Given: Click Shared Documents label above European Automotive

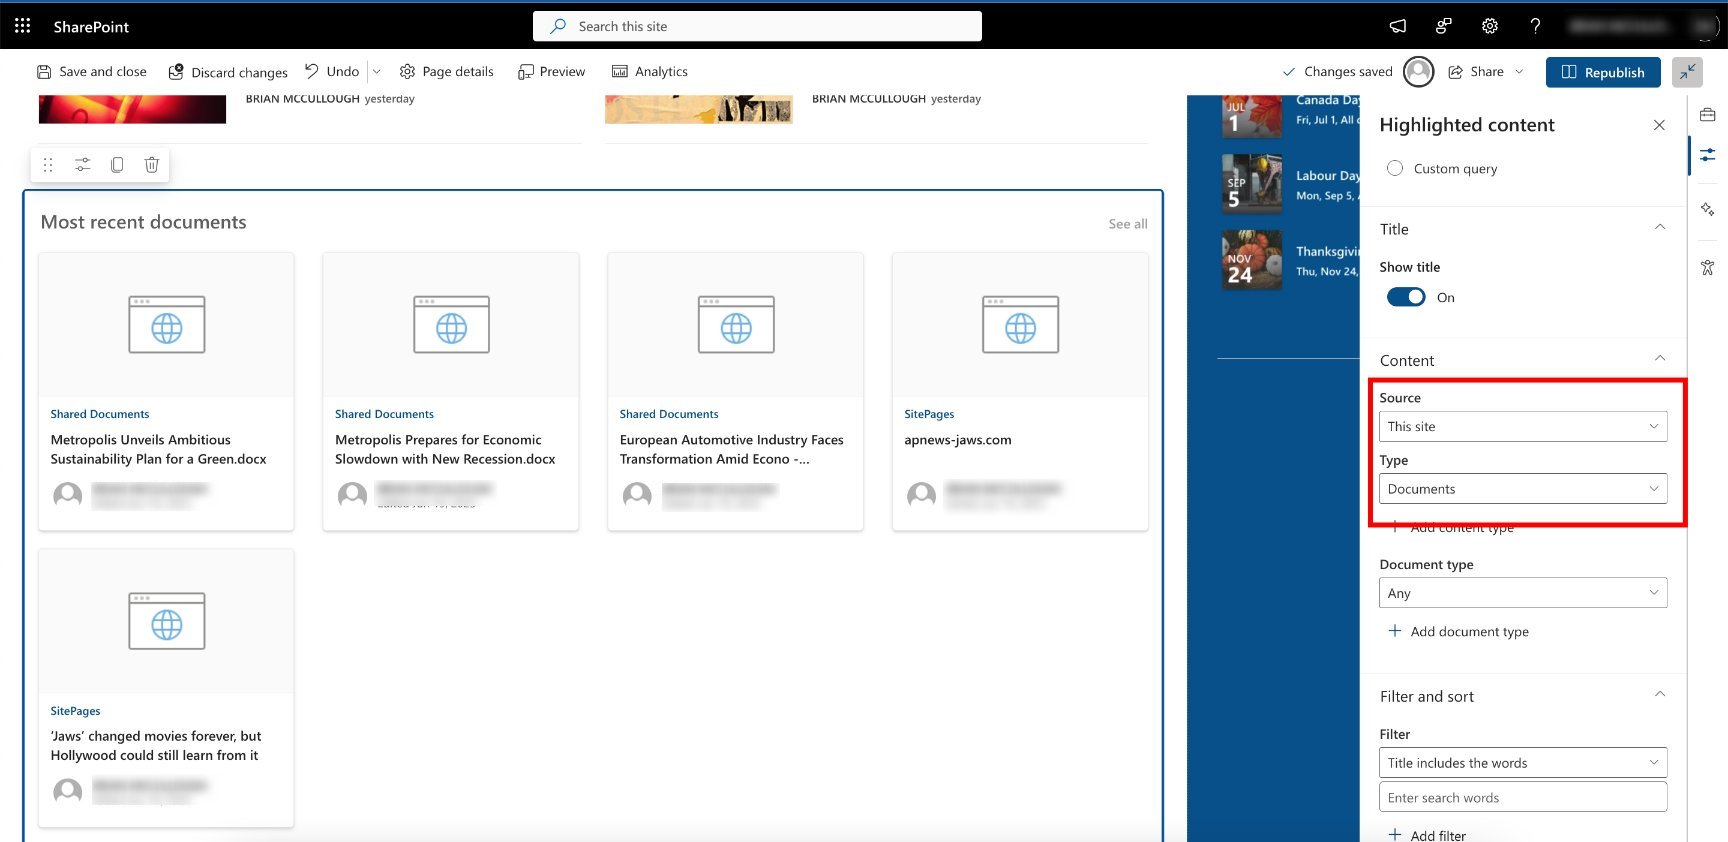Looking at the screenshot, I should (x=669, y=414).
